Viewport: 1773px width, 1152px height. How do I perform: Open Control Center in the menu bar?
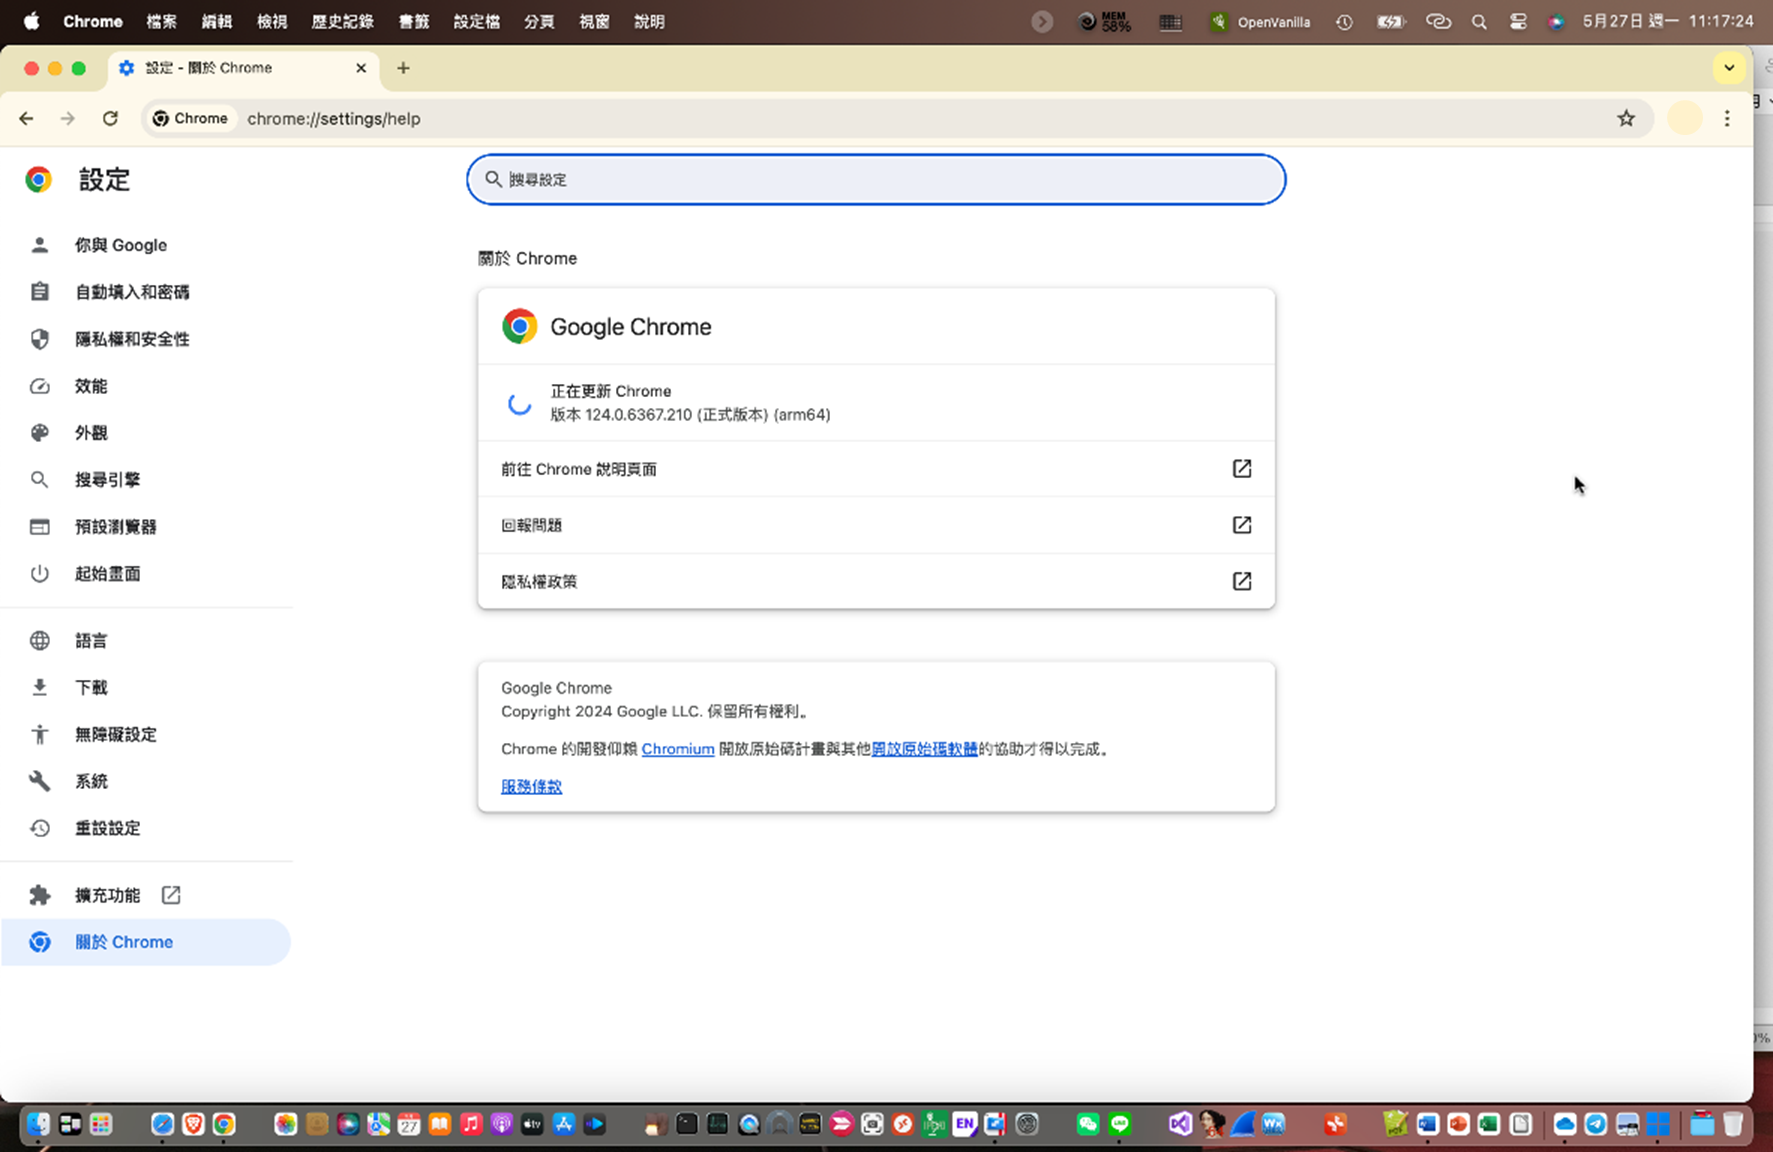tap(1518, 22)
